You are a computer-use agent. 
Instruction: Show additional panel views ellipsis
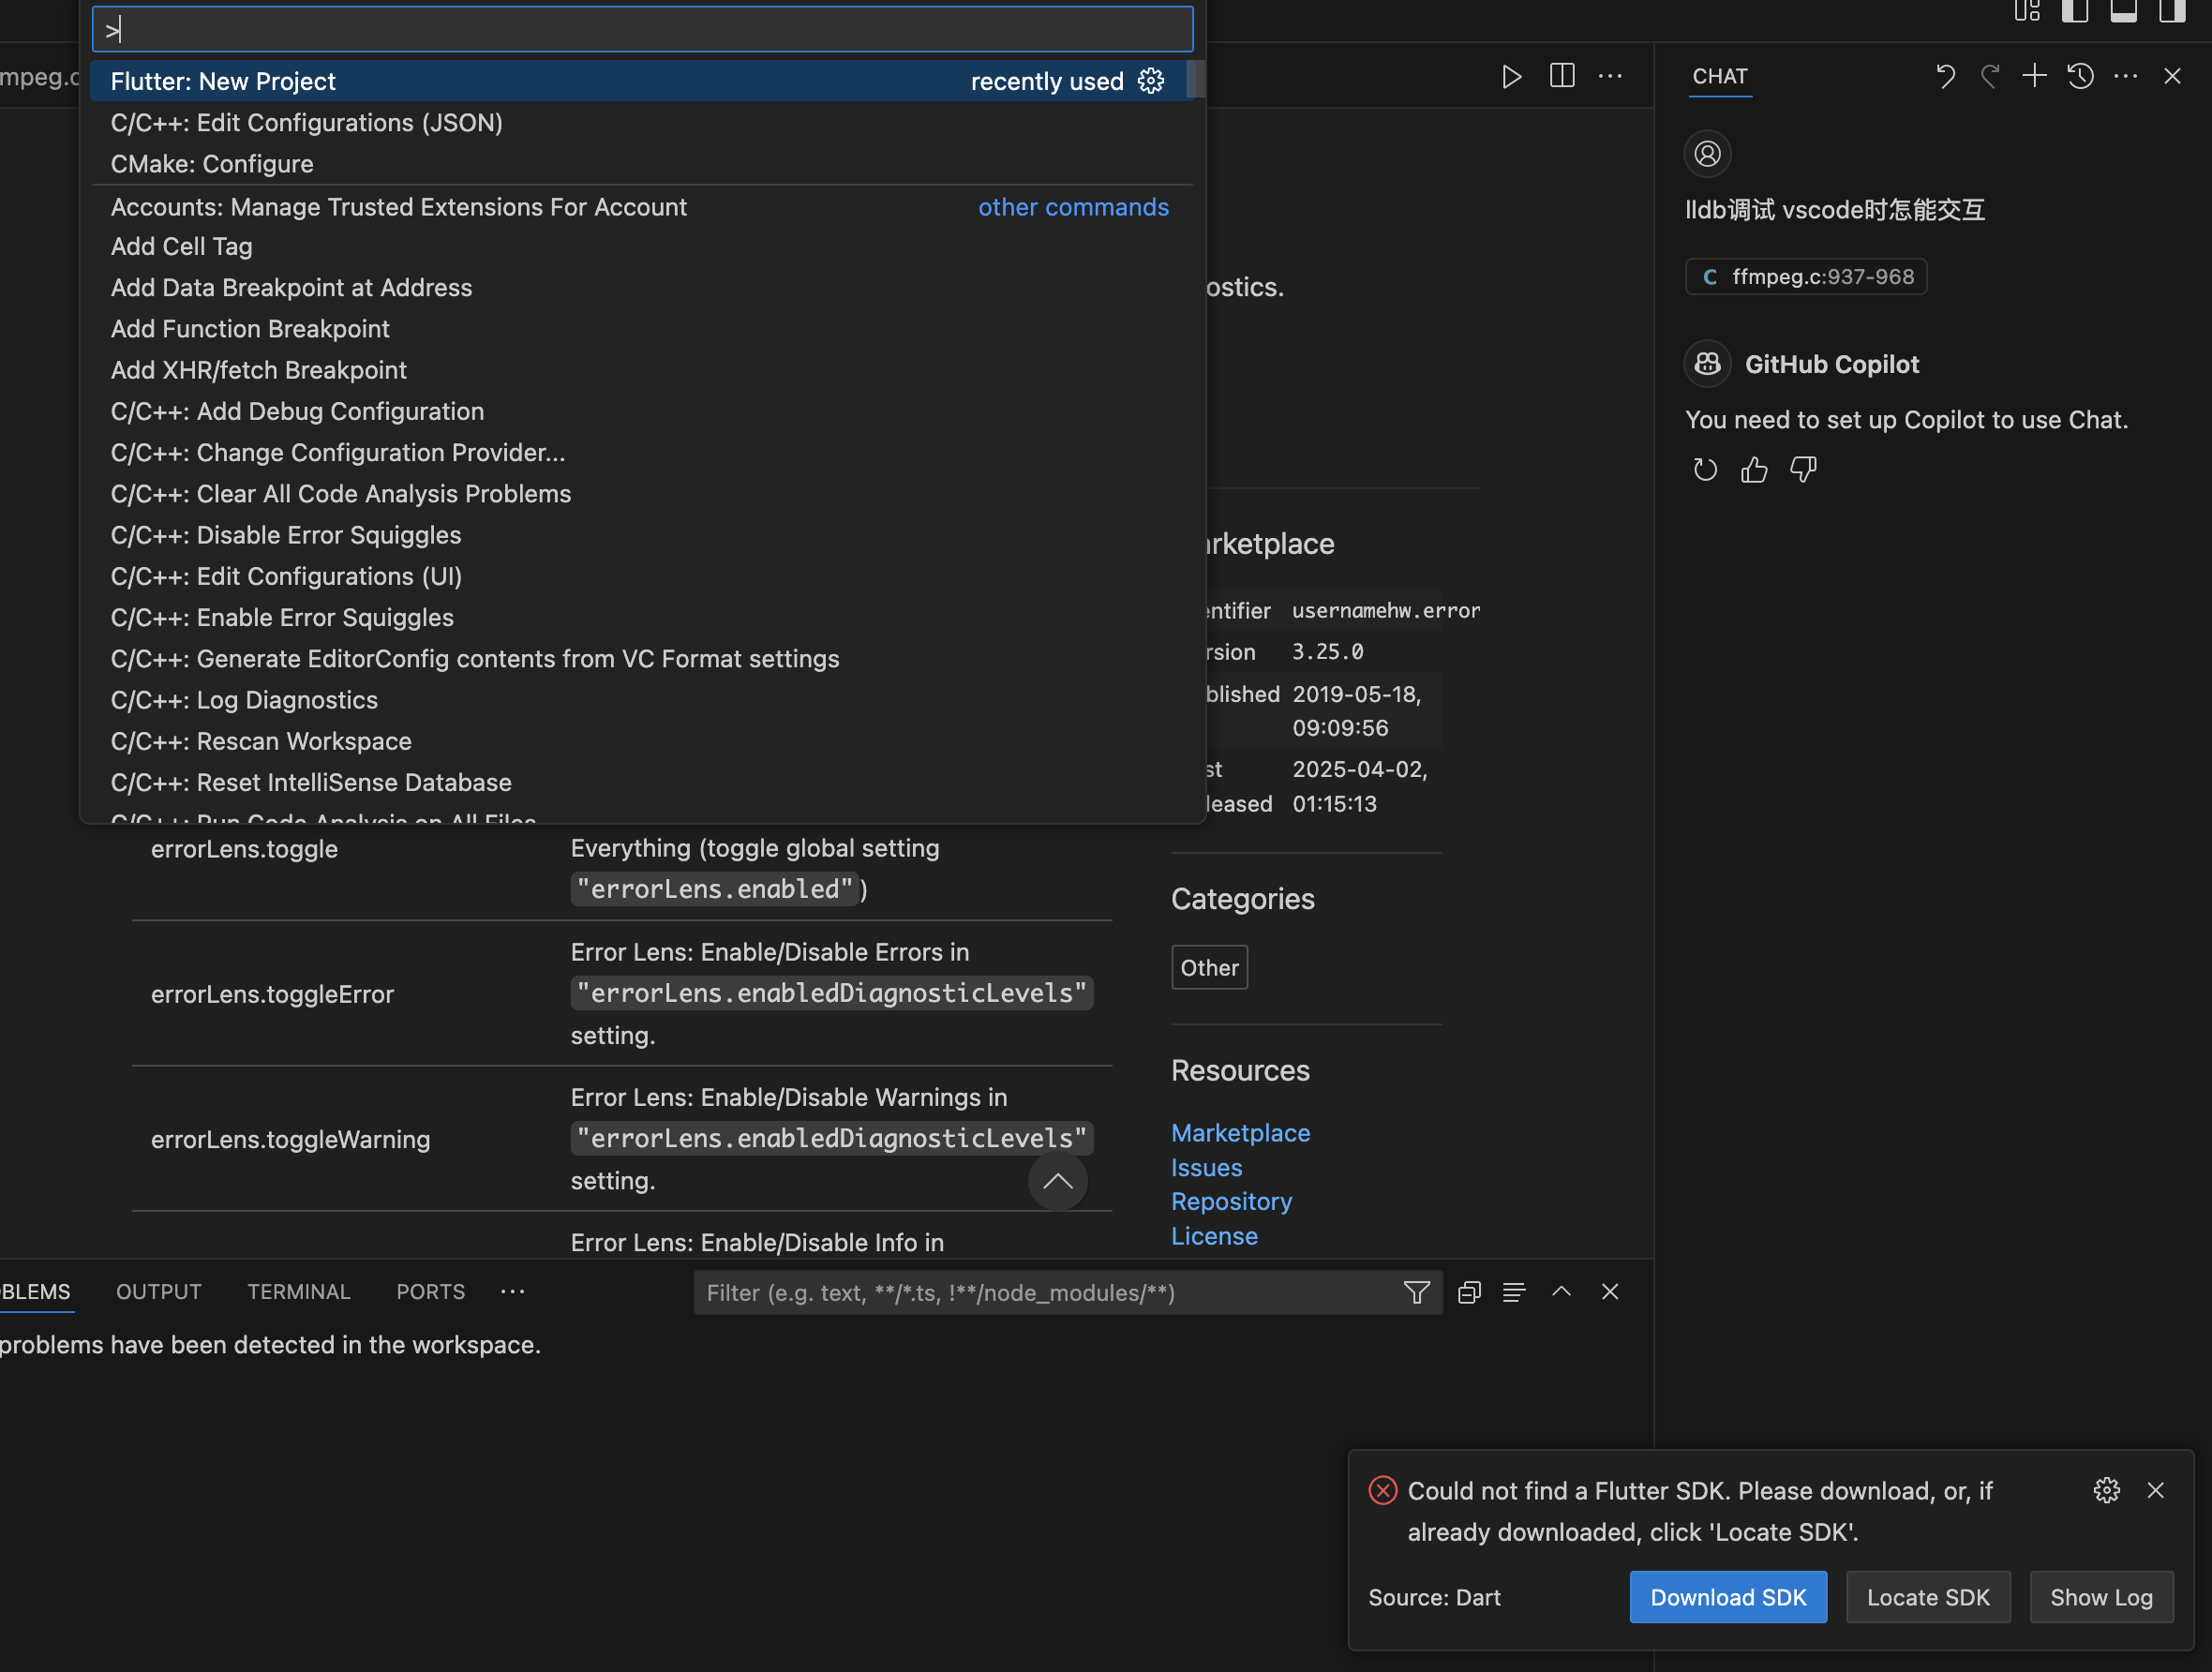(x=512, y=1291)
